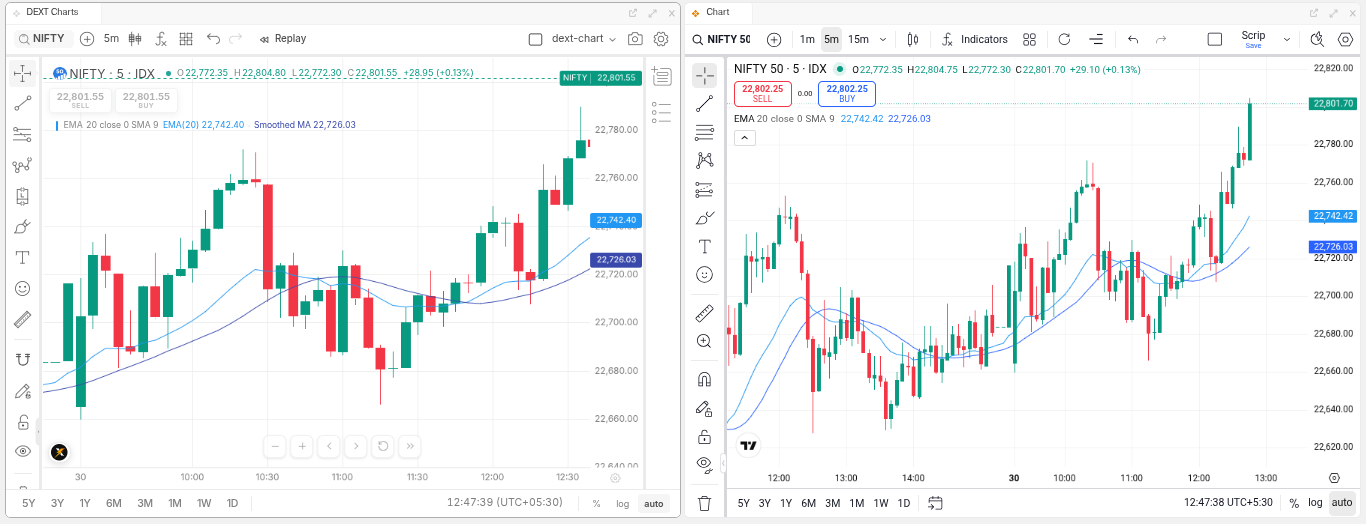This screenshot has height=524, width=1366.
Task: Click the blue BUY 22,802.25 button
Action: (847, 94)
